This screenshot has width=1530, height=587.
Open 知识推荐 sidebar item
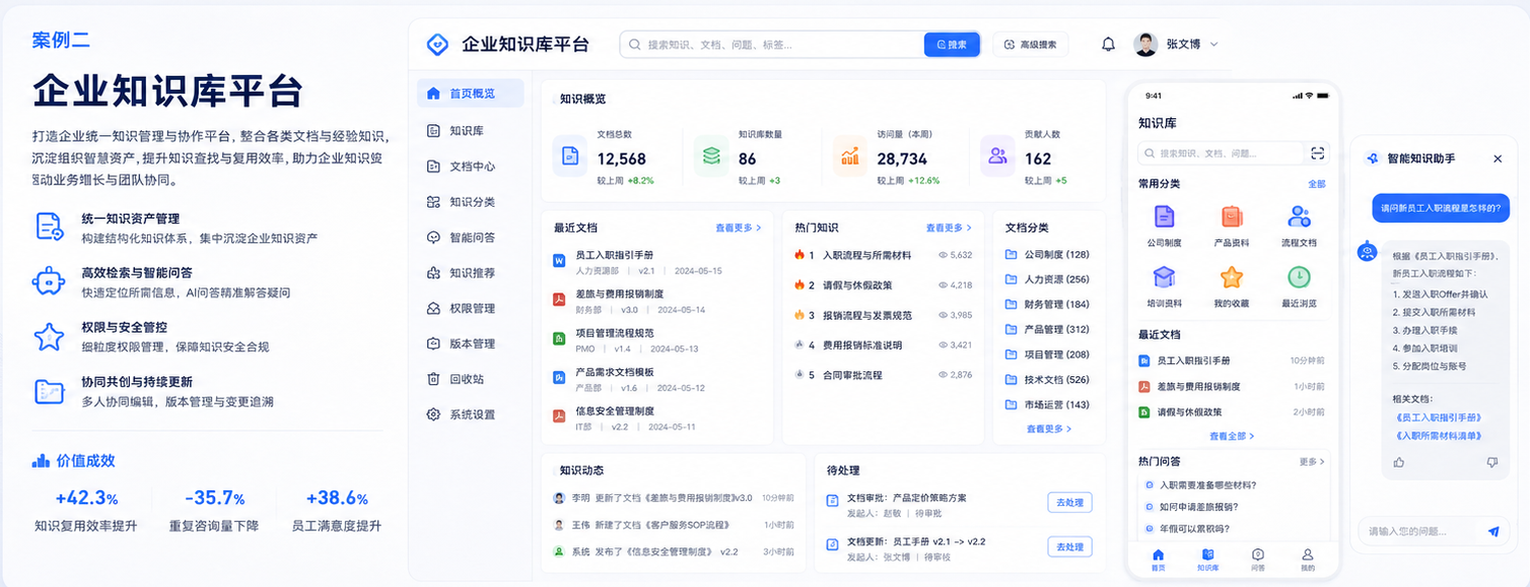pyautogui.click(x=472, y=272)
